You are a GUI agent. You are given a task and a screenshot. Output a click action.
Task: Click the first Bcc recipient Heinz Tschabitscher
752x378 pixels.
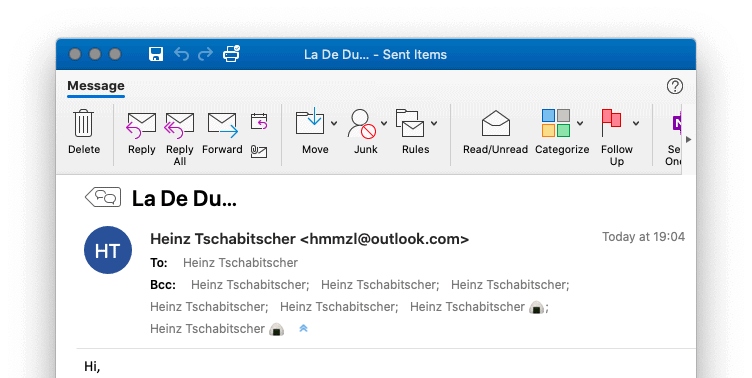pos(250,285)
